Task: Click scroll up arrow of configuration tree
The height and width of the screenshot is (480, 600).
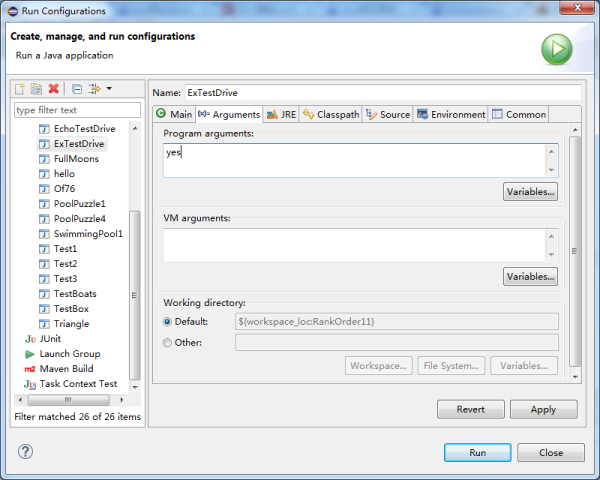Action: coord(135,129)
